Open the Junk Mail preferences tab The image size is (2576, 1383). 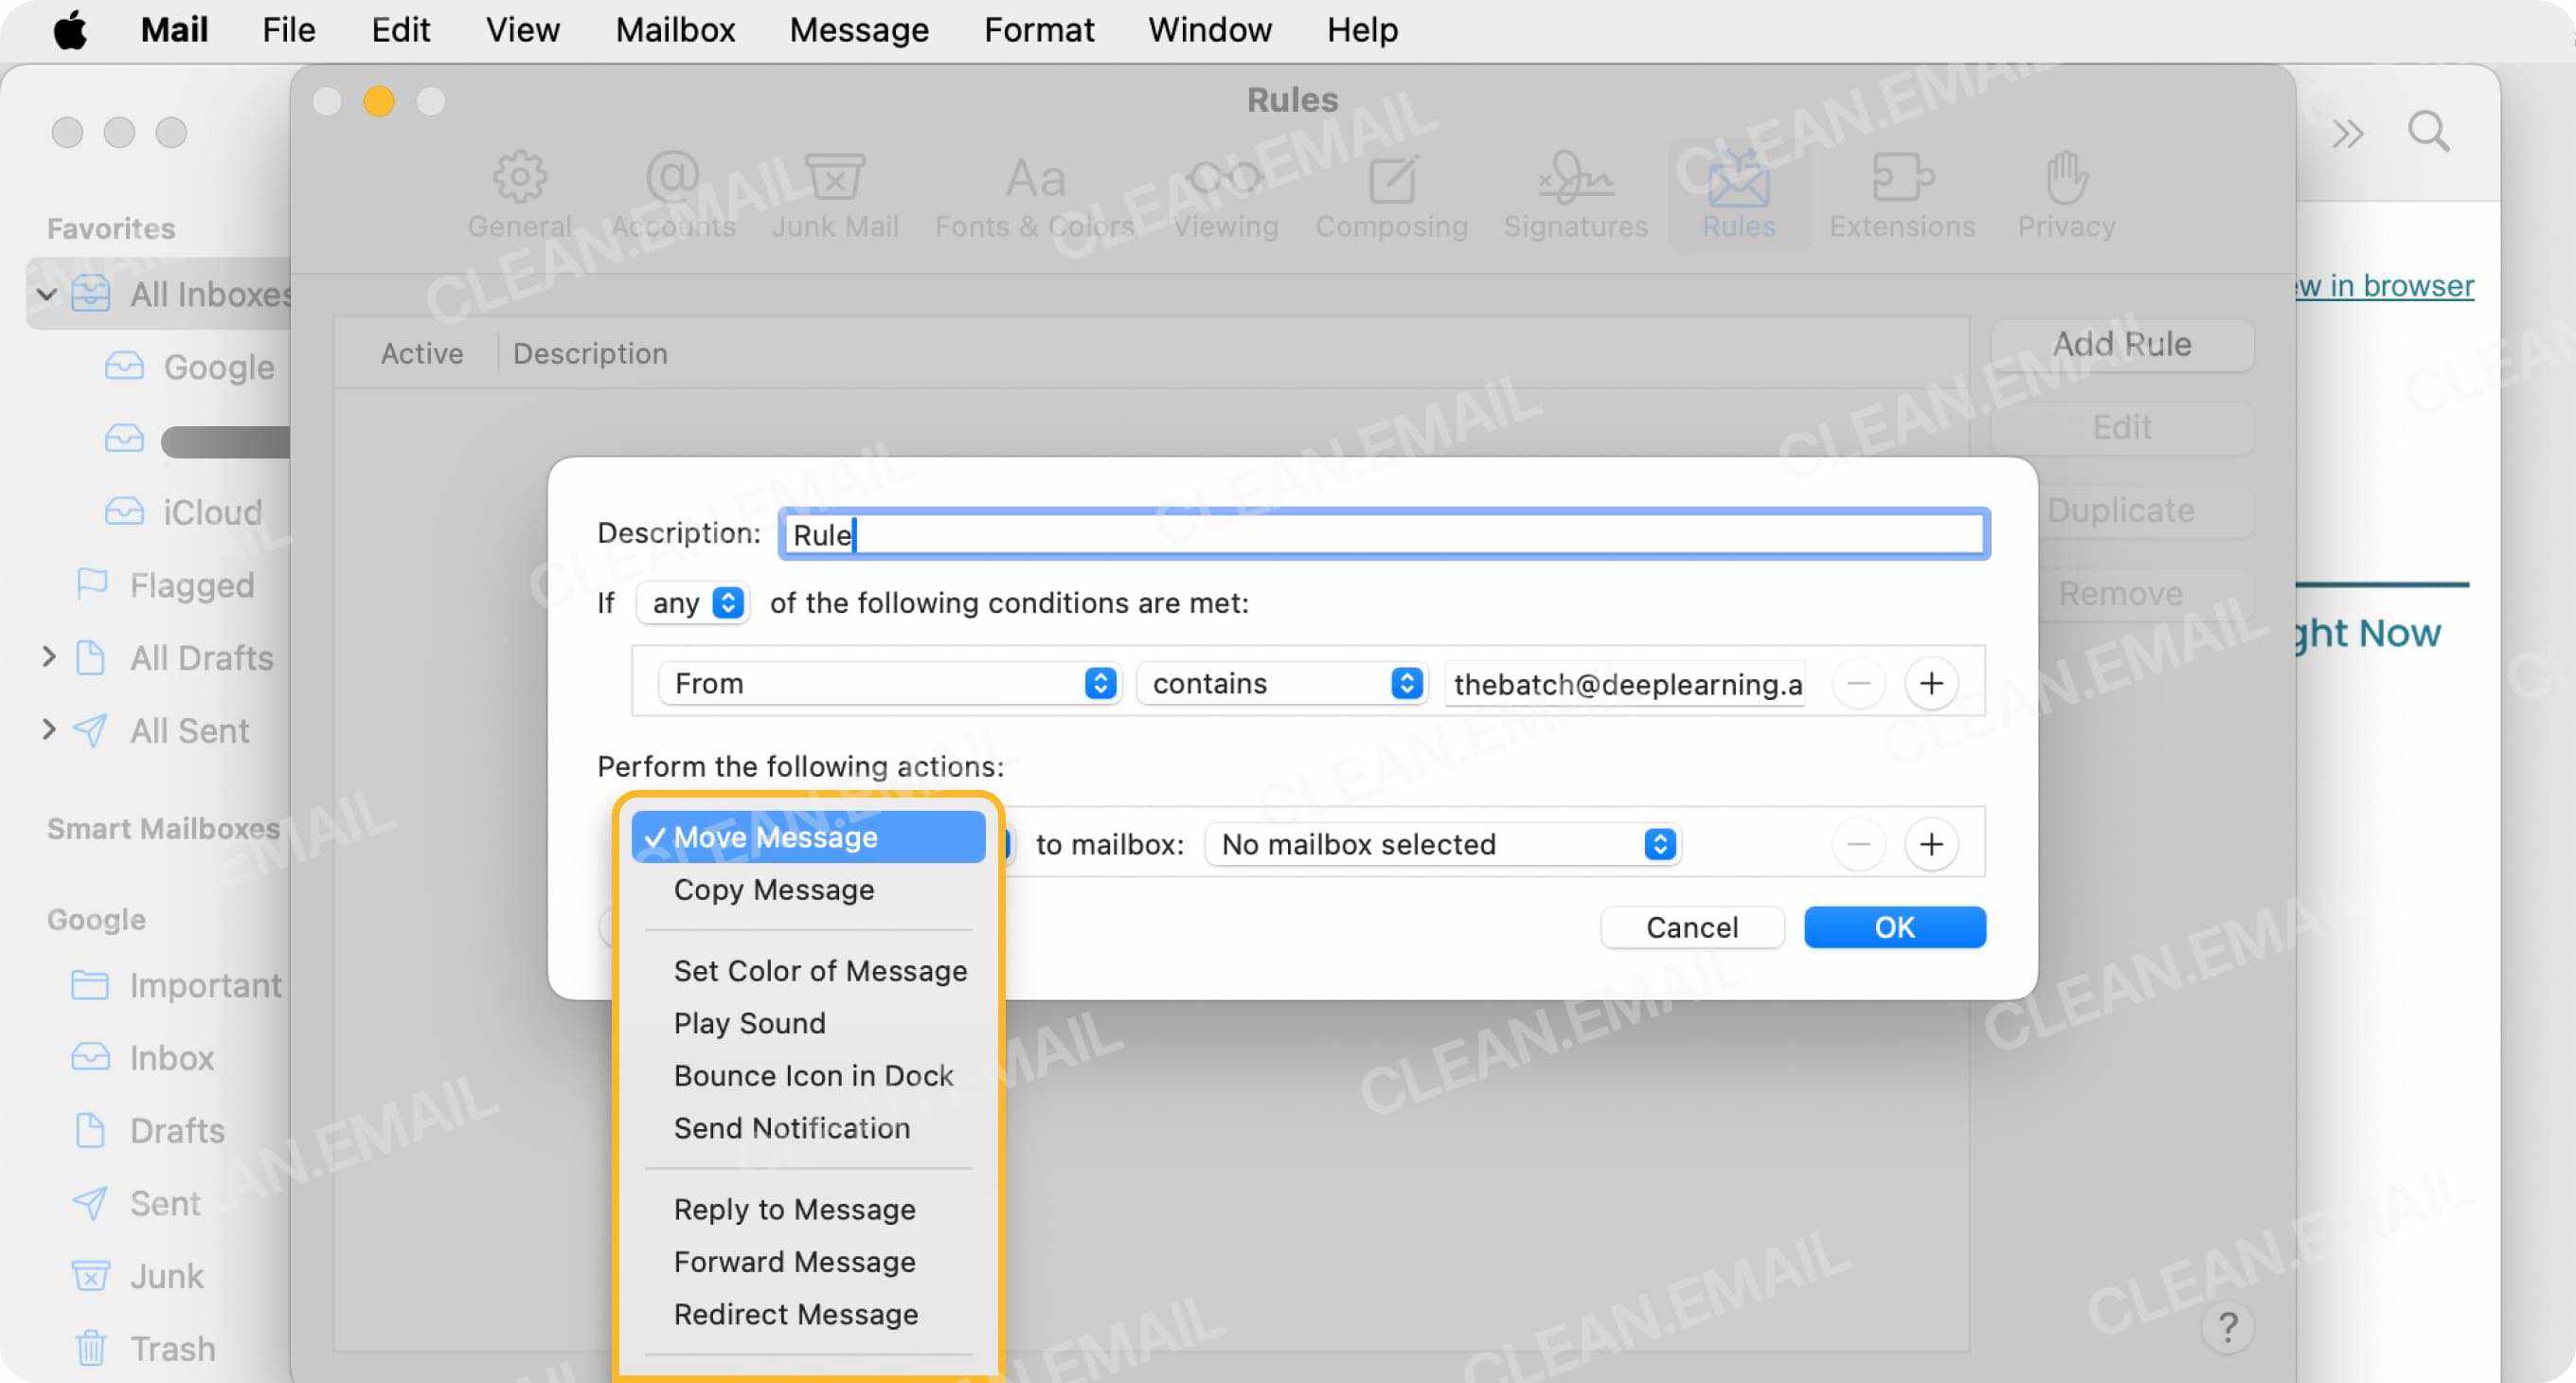835,196
